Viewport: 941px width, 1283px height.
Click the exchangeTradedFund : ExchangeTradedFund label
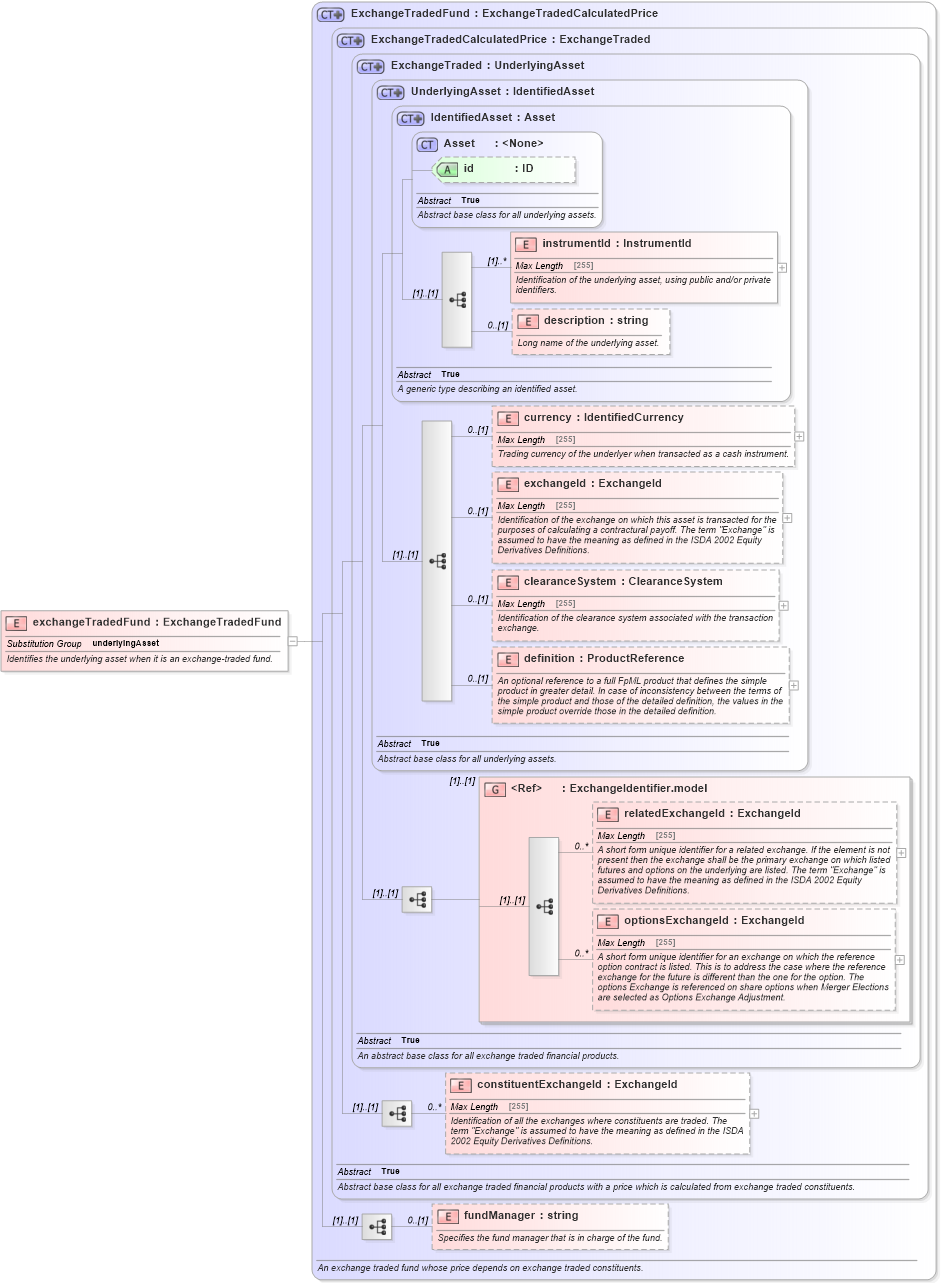[x=157, y=623]
